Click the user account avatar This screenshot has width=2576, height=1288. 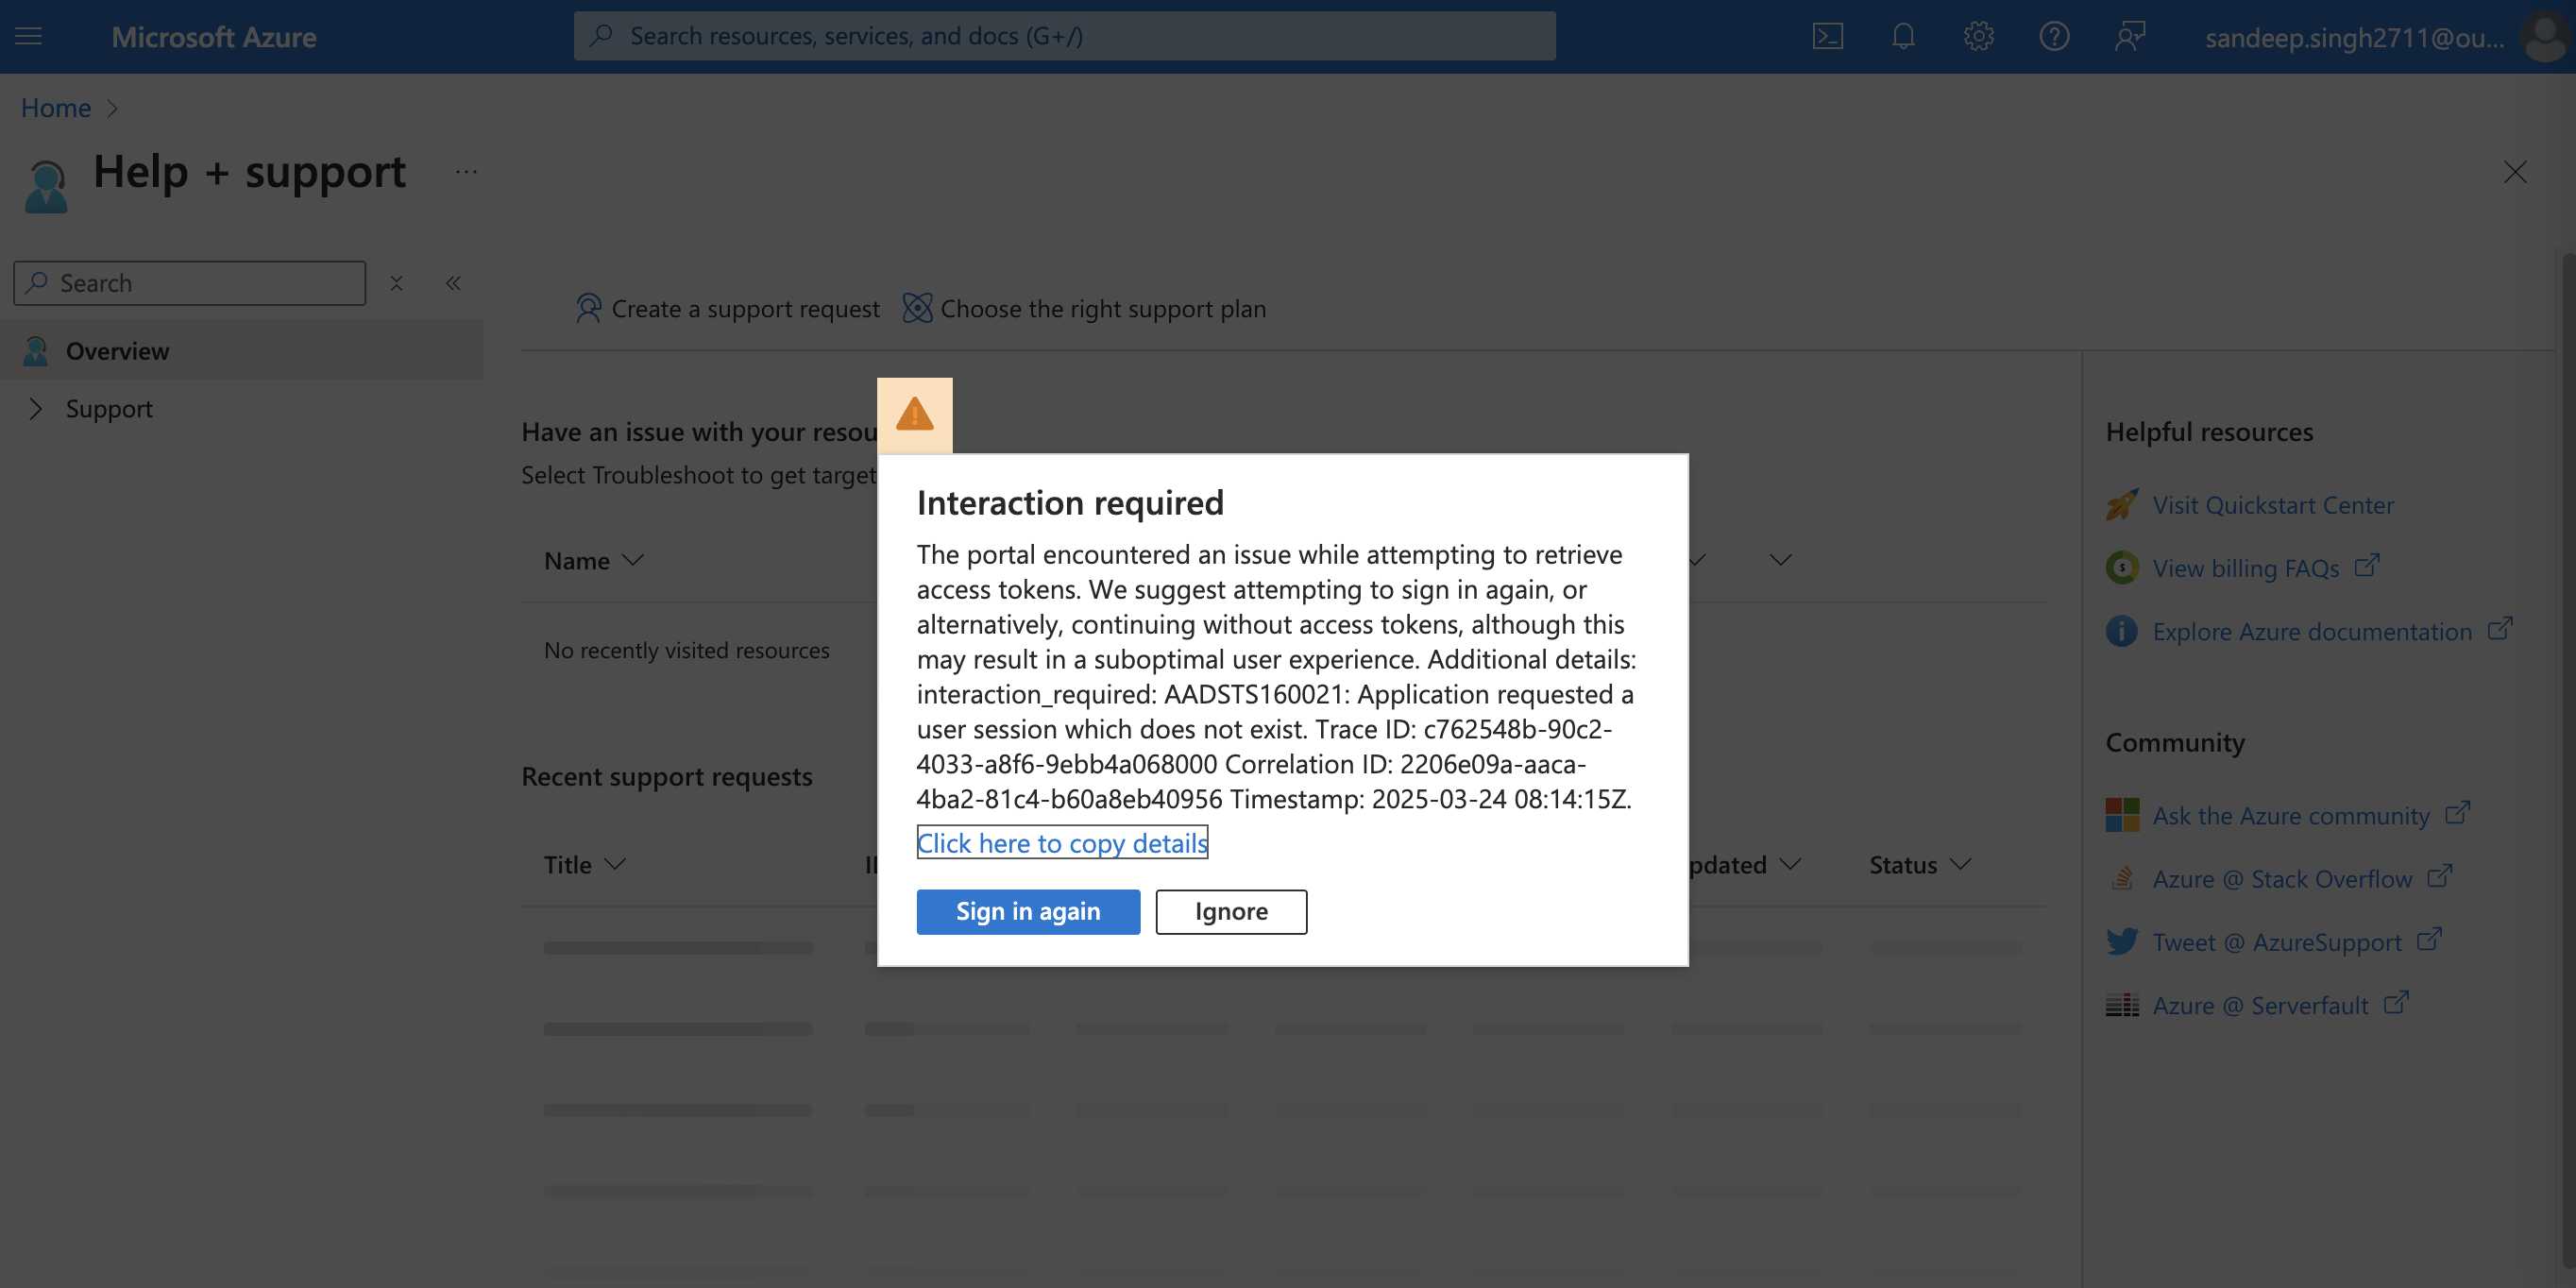point(2546,36)
